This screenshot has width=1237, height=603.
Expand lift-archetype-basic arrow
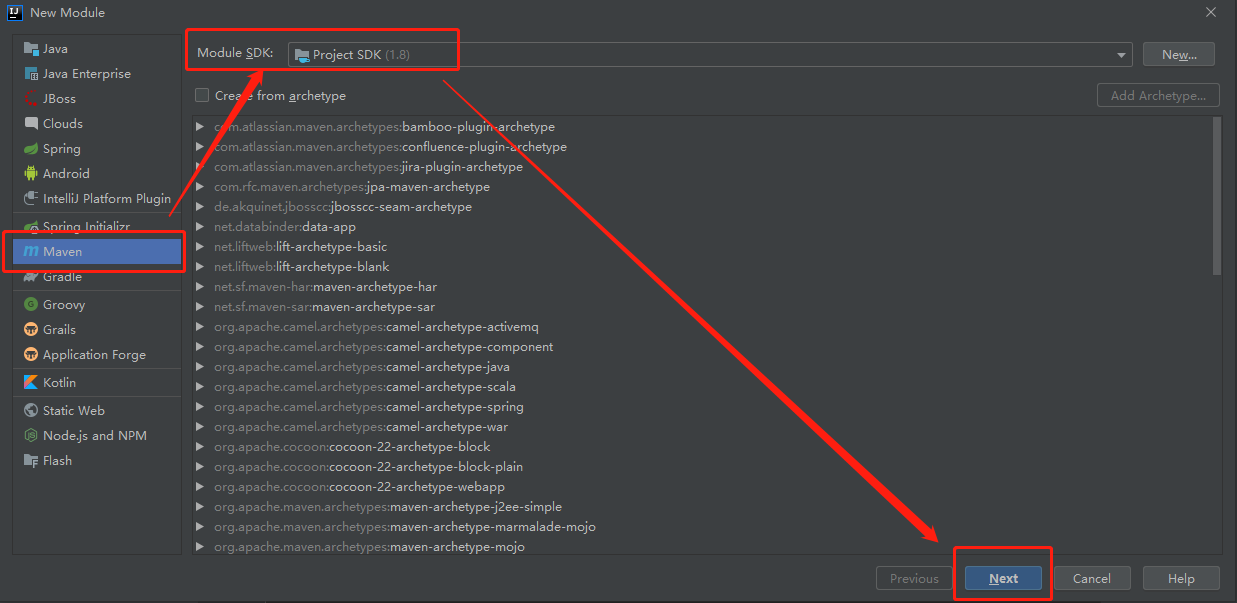tap(200, 247)
